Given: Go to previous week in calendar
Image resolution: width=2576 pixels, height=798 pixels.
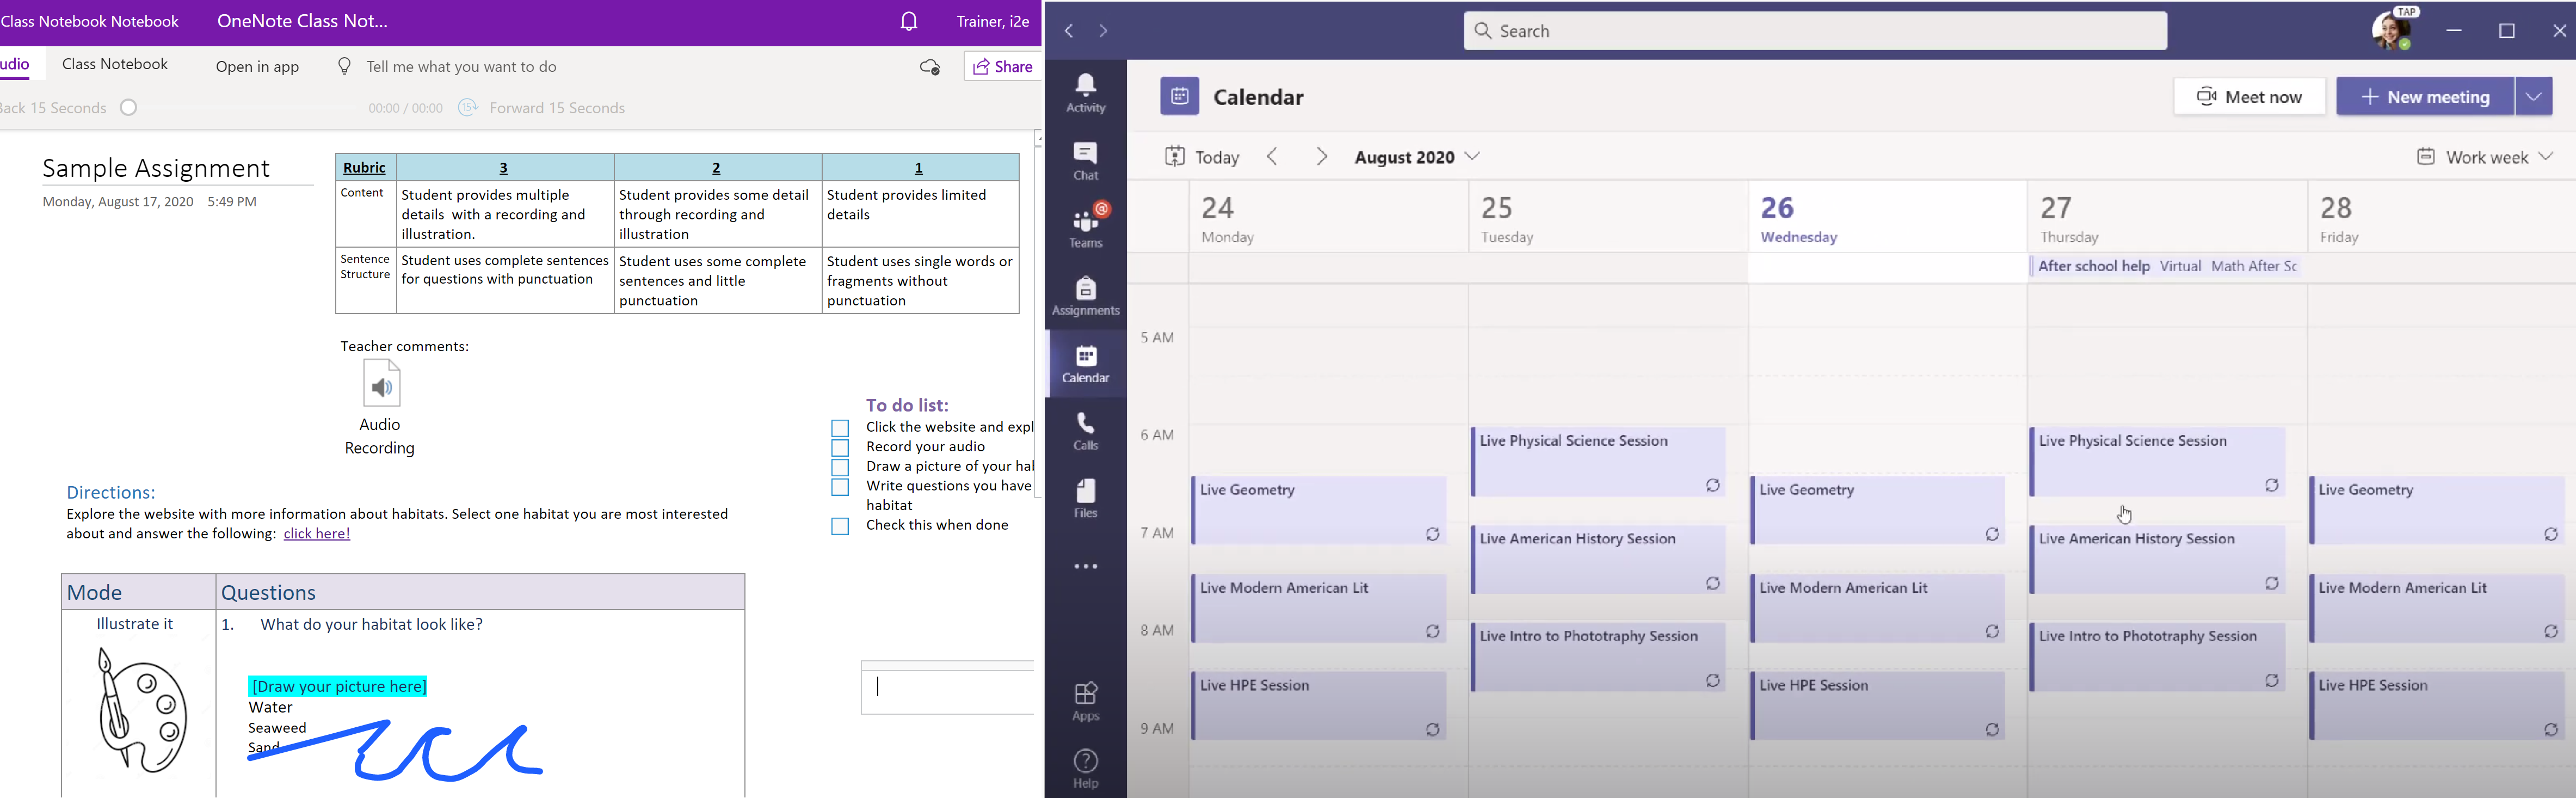Looking at the screenshot, I should click(1272, 156).
